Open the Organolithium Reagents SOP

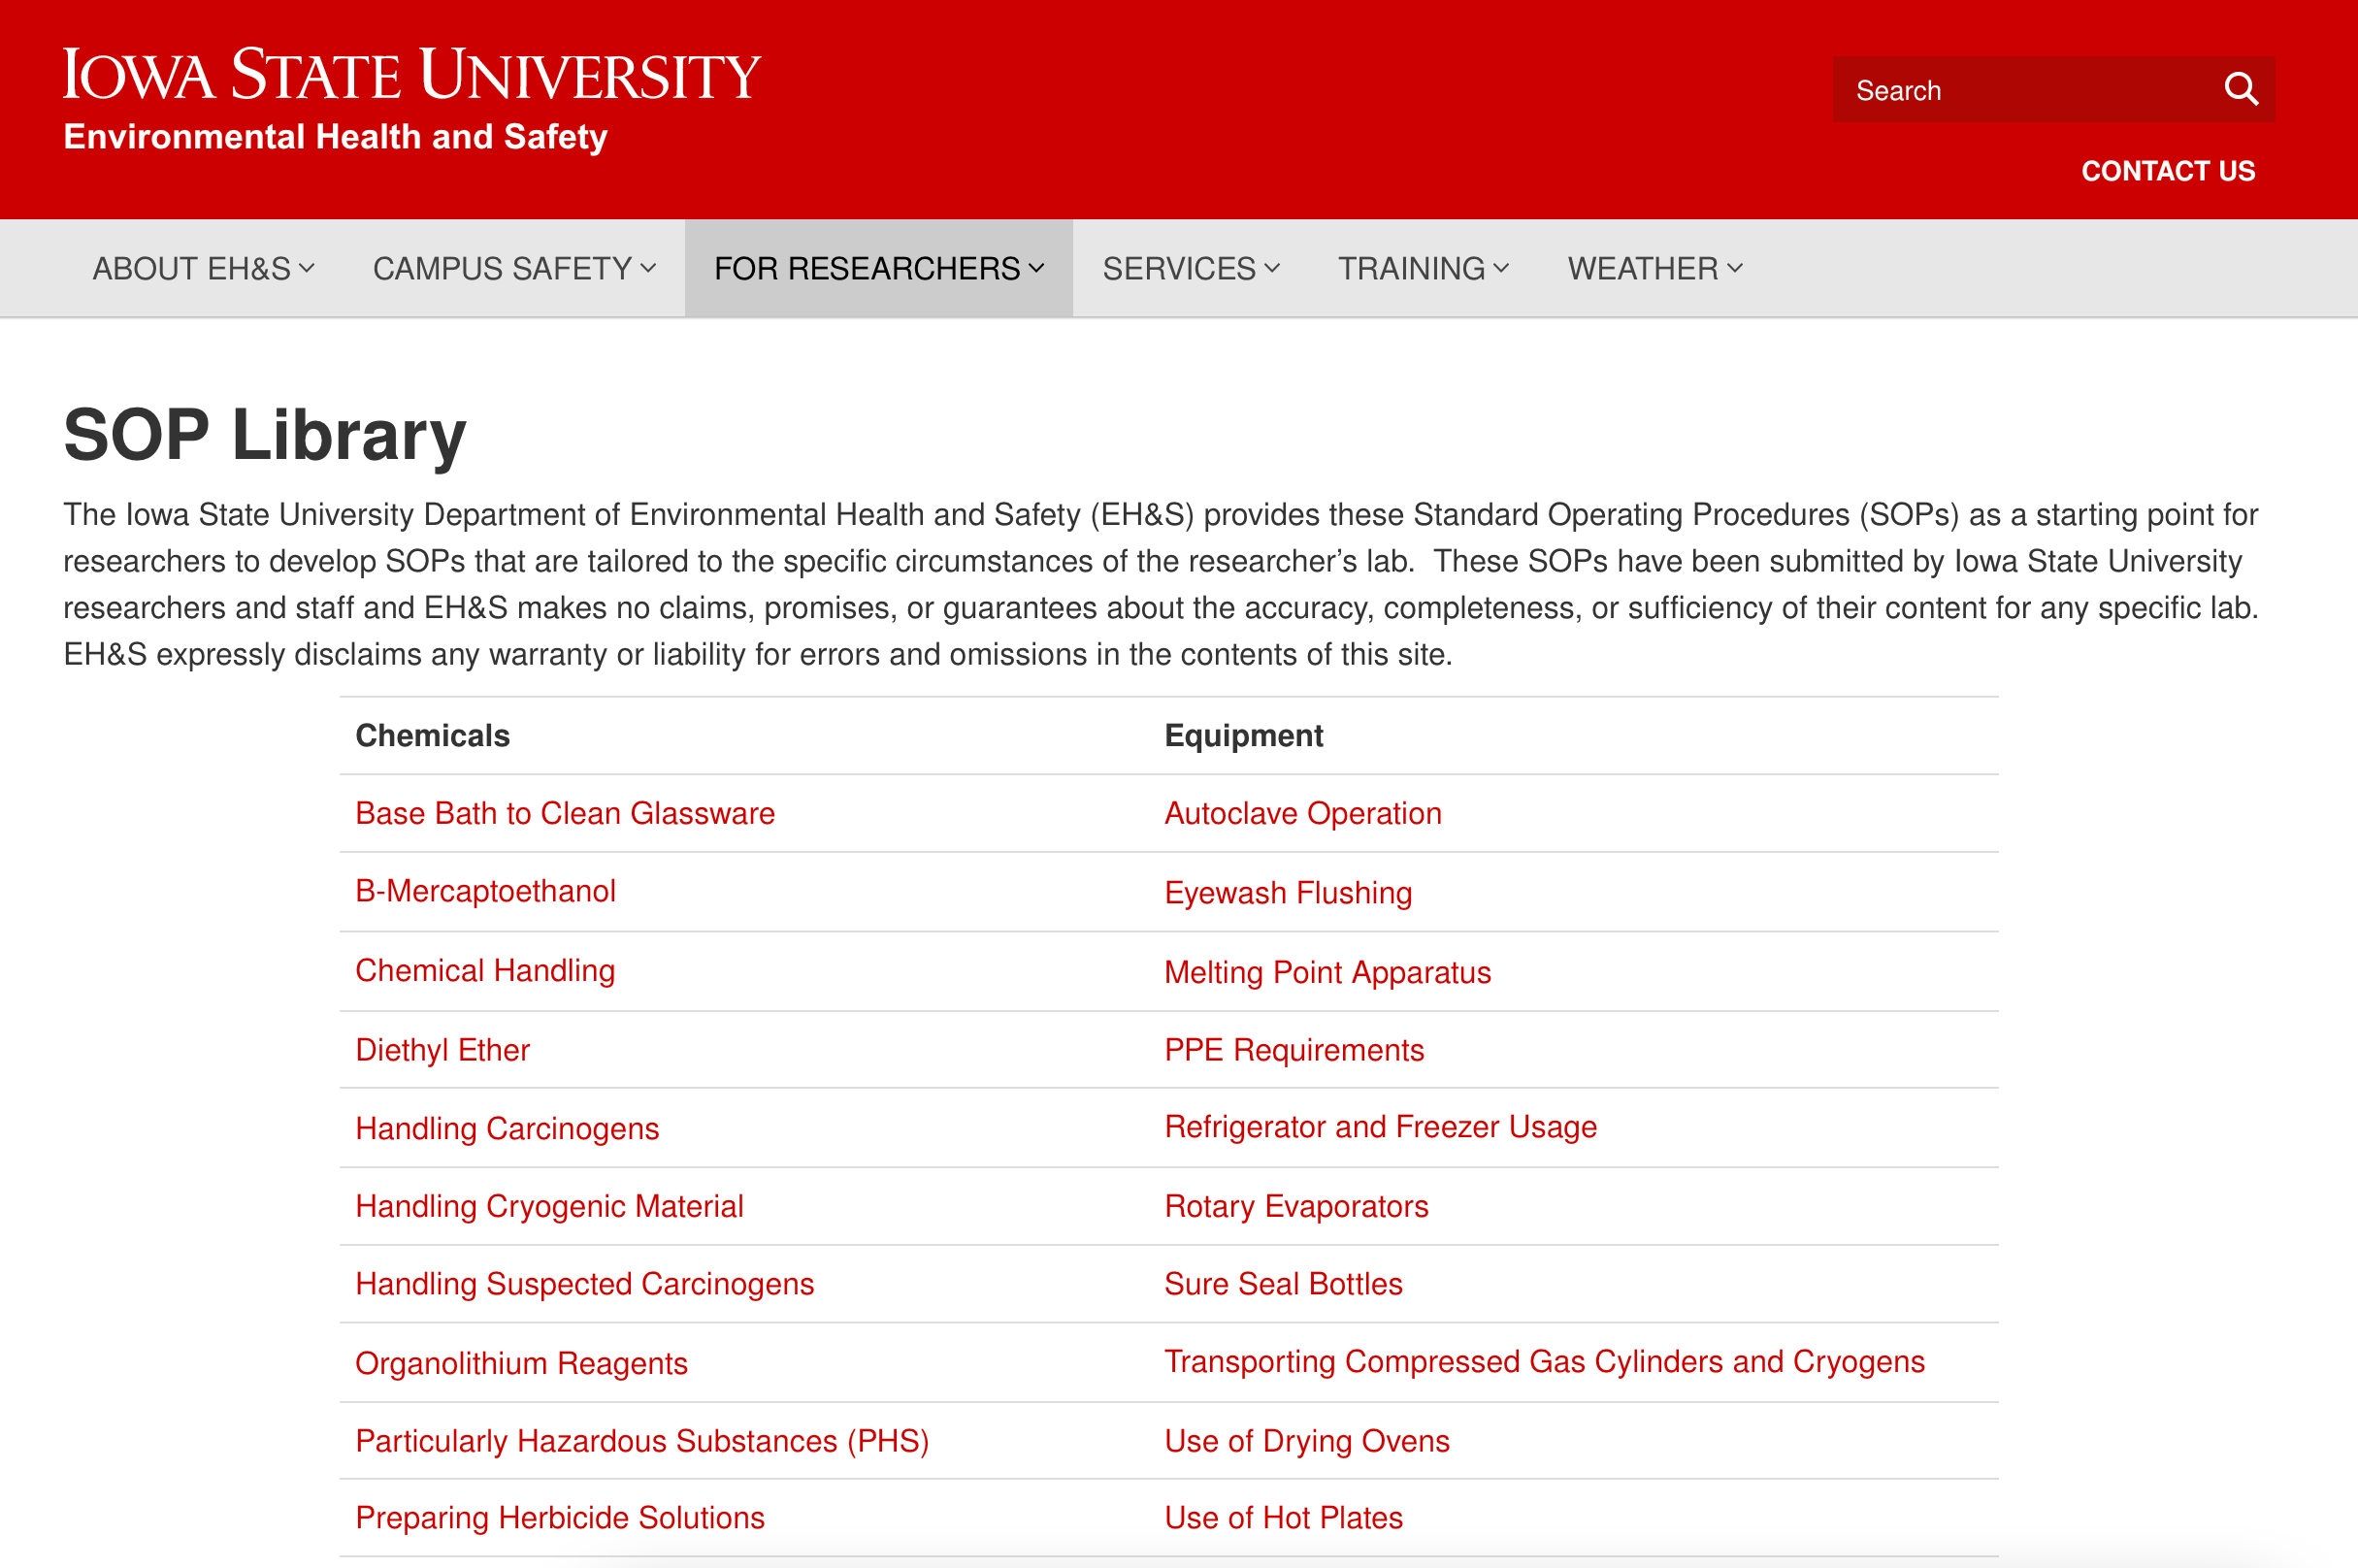521,1363
